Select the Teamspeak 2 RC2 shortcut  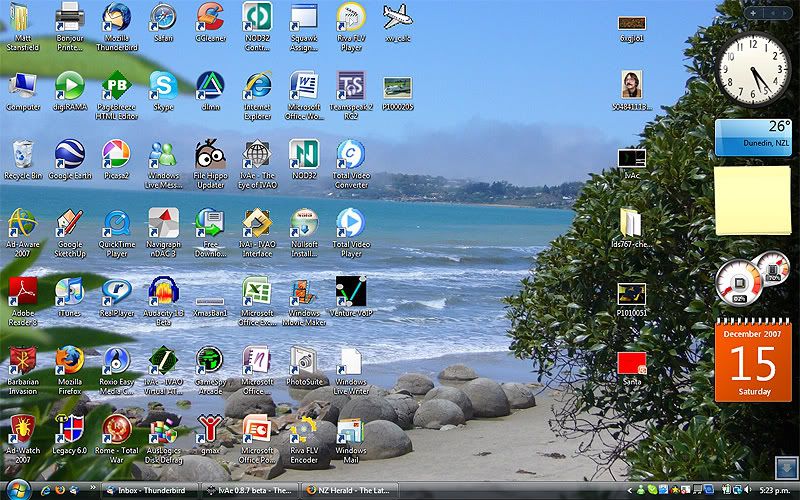click(x=350, y=86)
